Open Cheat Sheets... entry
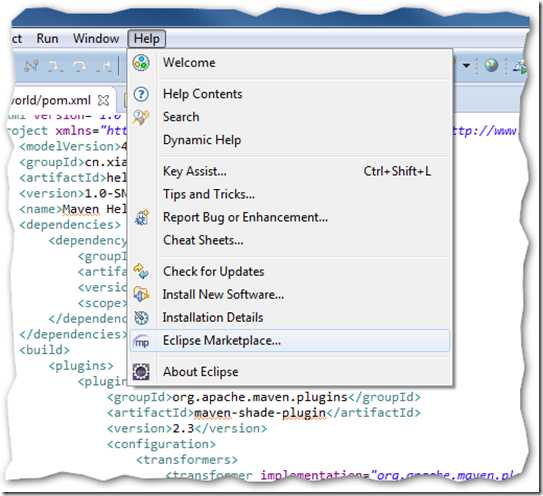 [x=290, y=240]
